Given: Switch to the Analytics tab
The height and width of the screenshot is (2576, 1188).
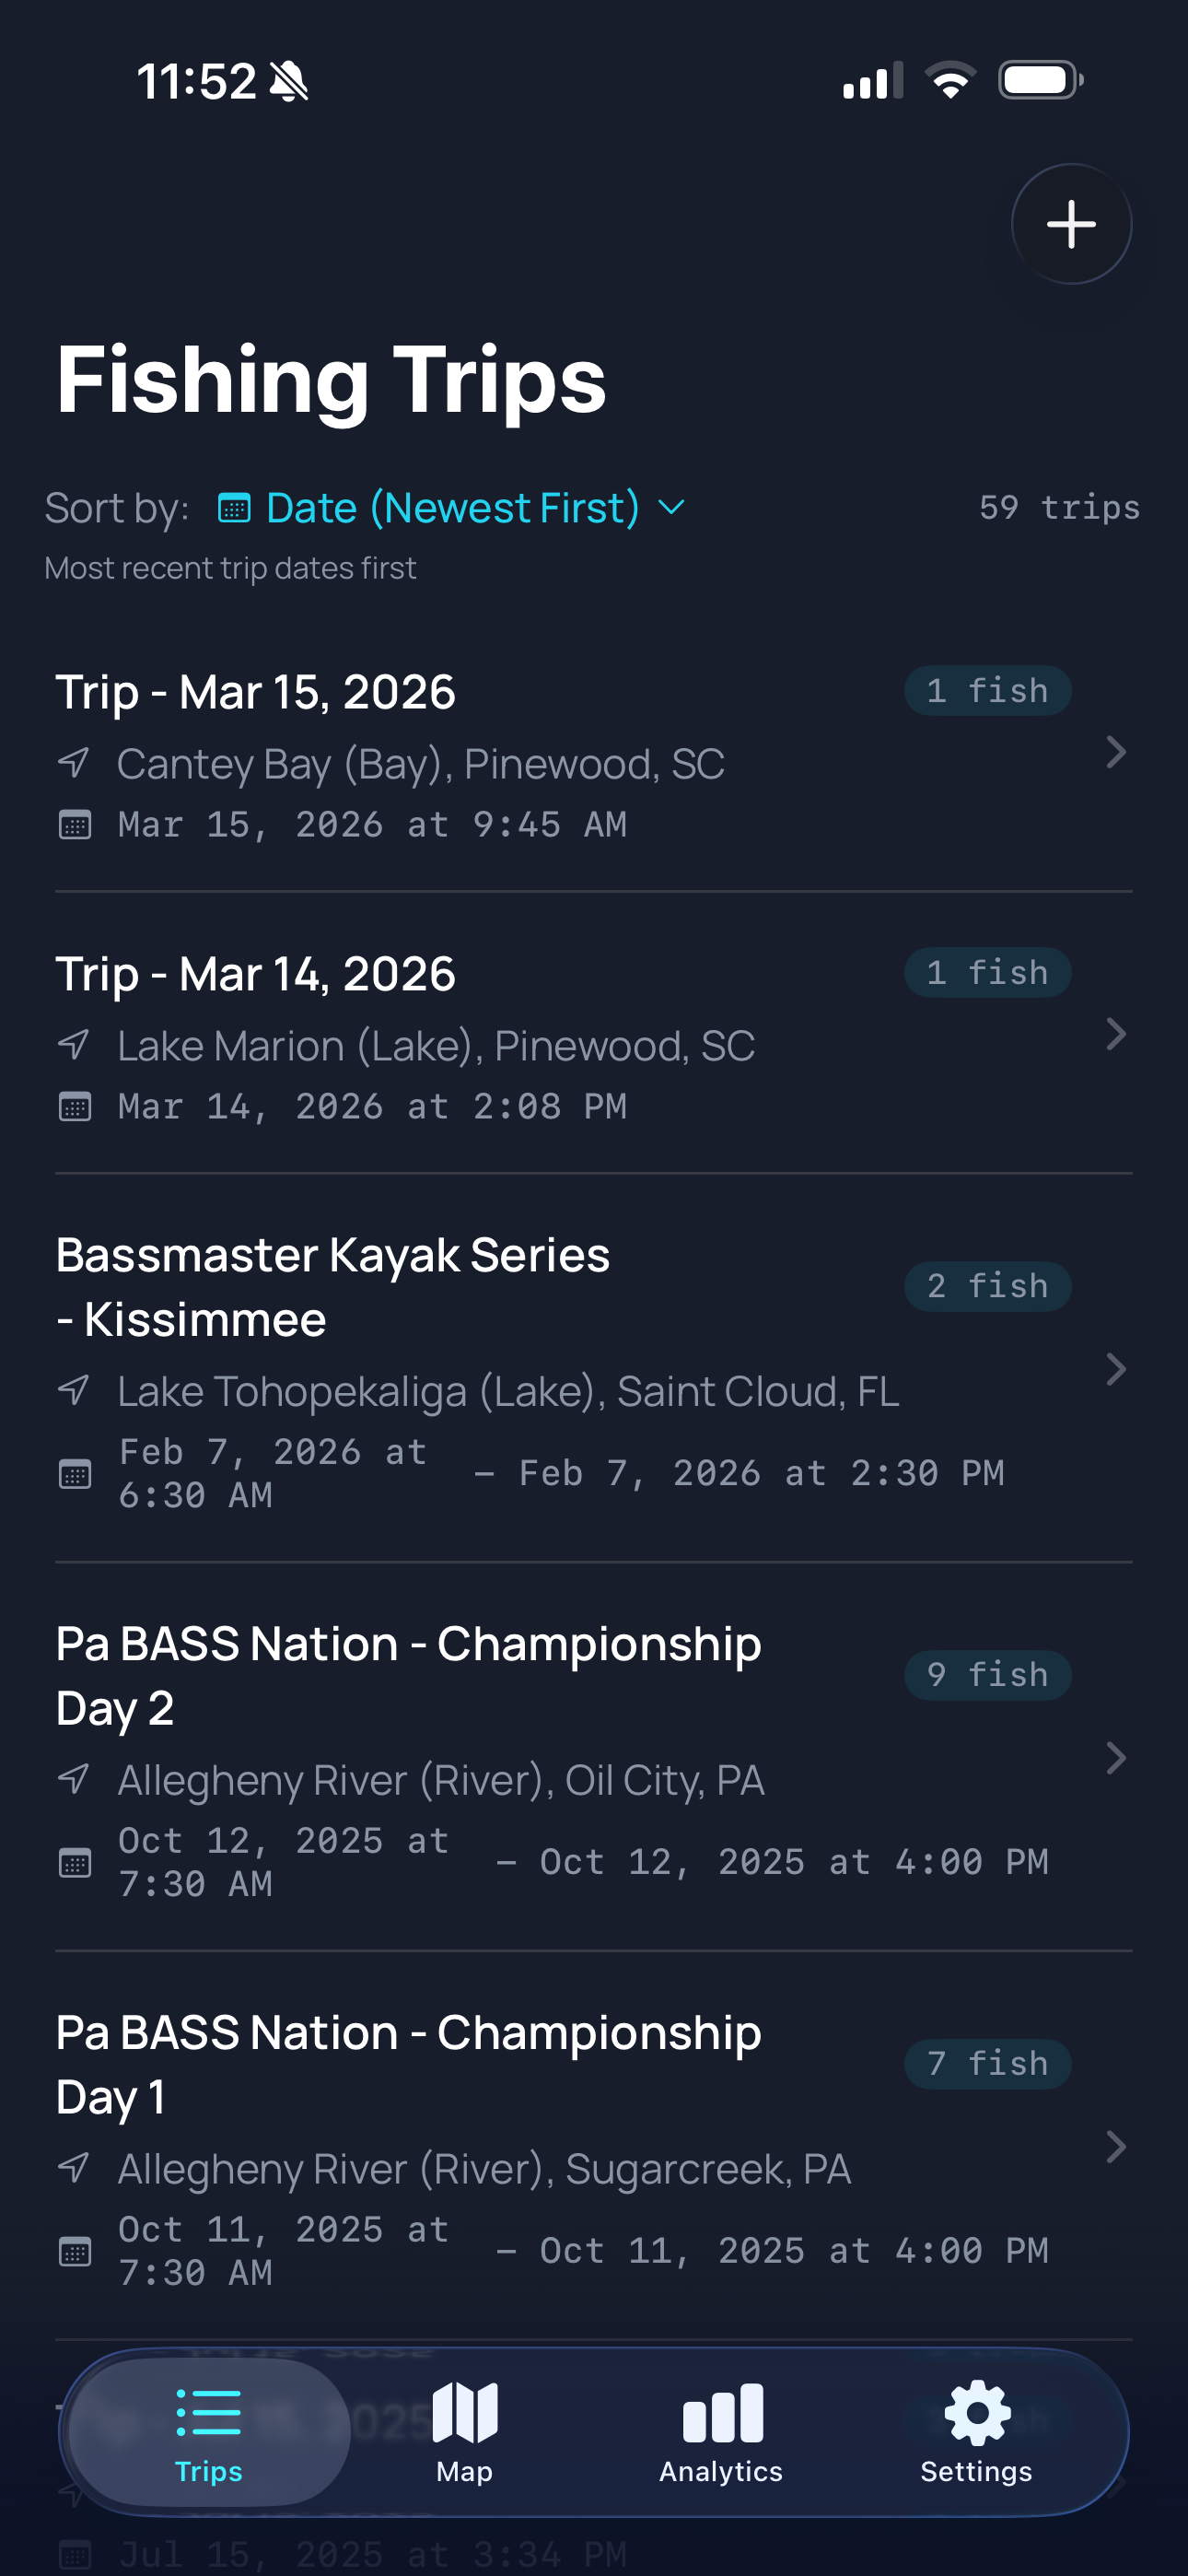Looking at the screenshot, I should (x=721, y=2431).
